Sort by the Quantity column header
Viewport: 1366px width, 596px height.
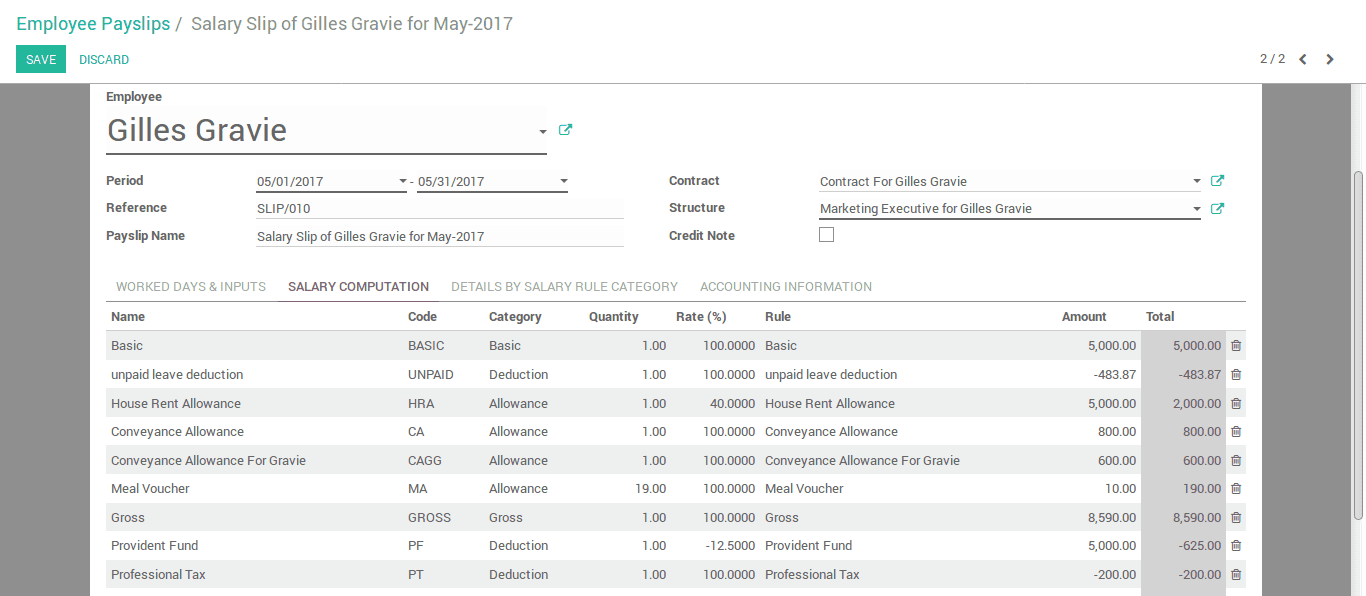tap(613, 317)
